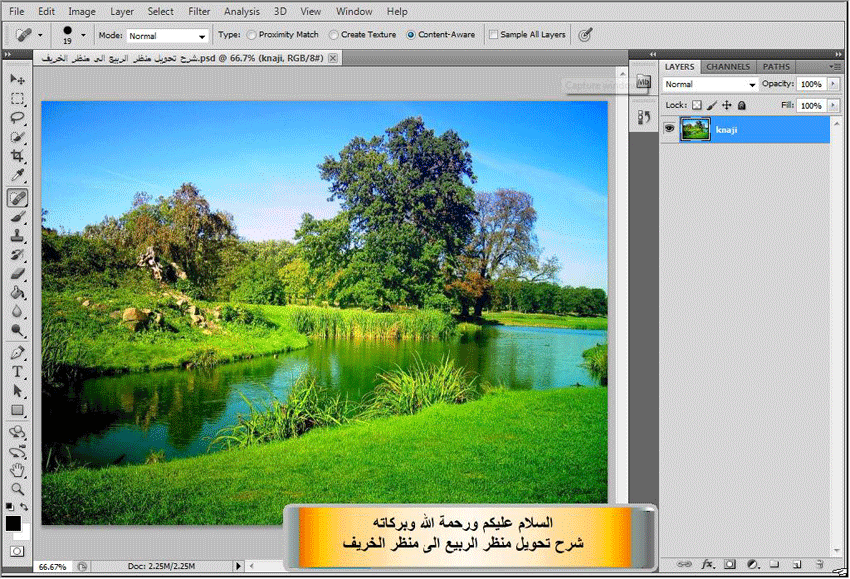Image resolution: width=850 pixels, height=579 pixels.
Task: Choose the Hand tool
Action: tap(17, 470)
